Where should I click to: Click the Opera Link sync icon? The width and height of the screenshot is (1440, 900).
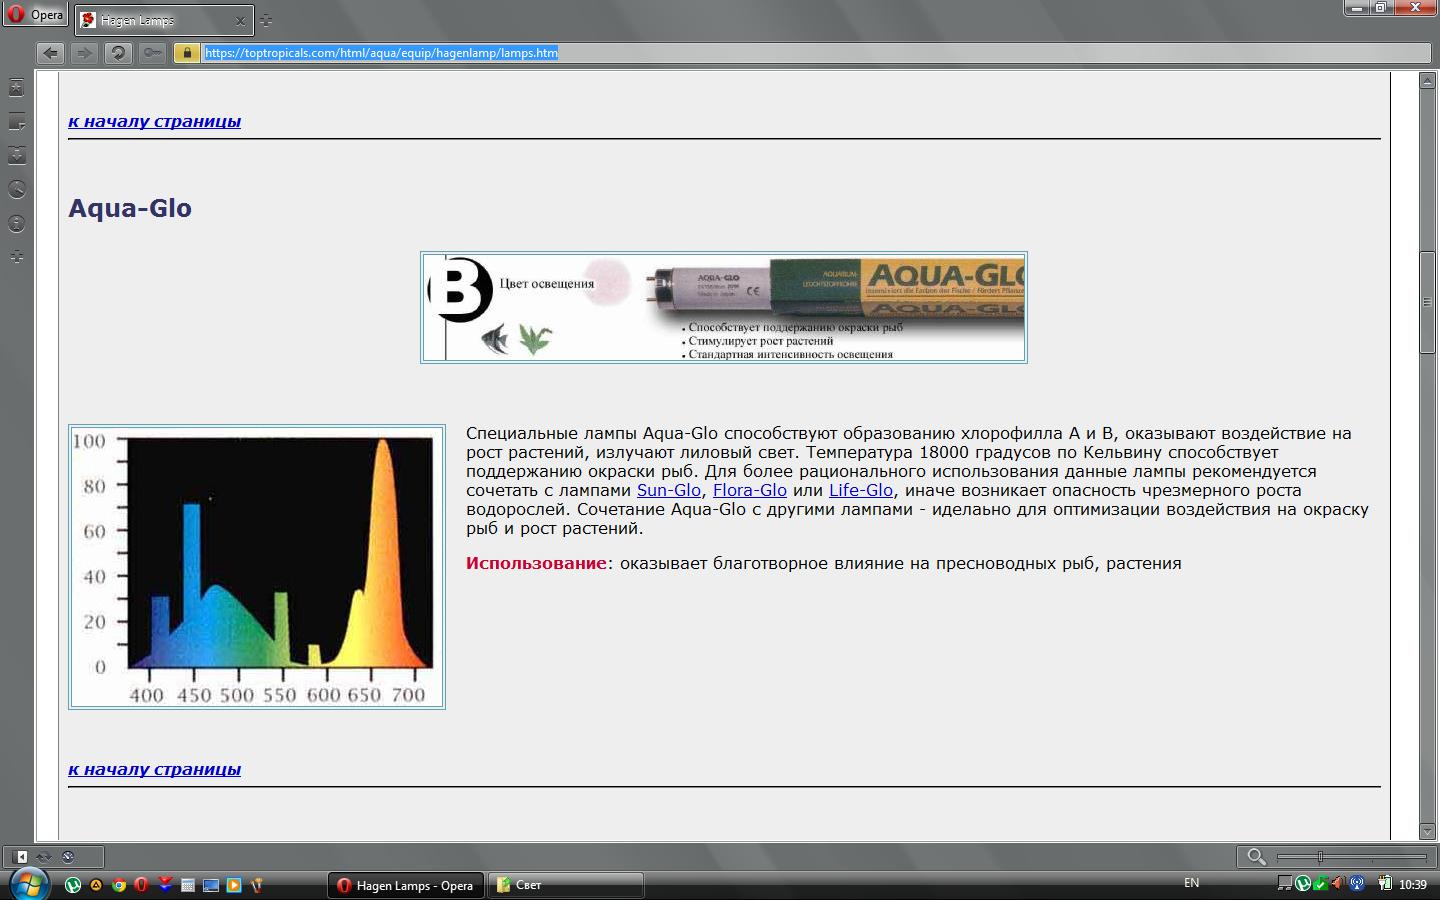point(44,857)
